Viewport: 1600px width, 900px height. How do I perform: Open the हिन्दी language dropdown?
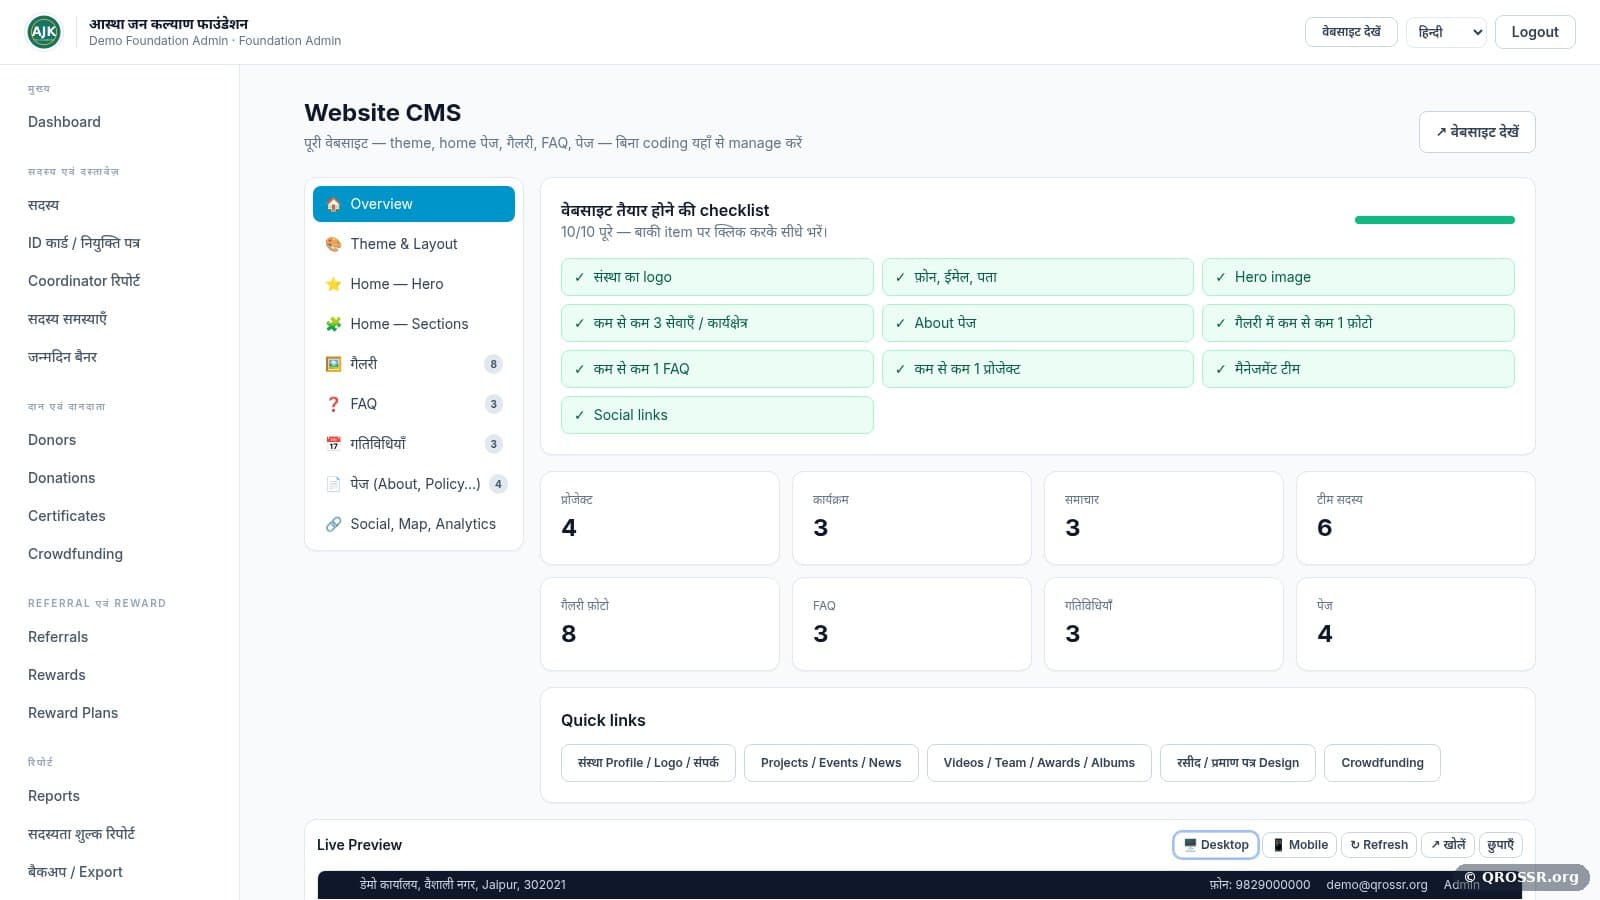pyautogui.click(x=1446, y=32)
